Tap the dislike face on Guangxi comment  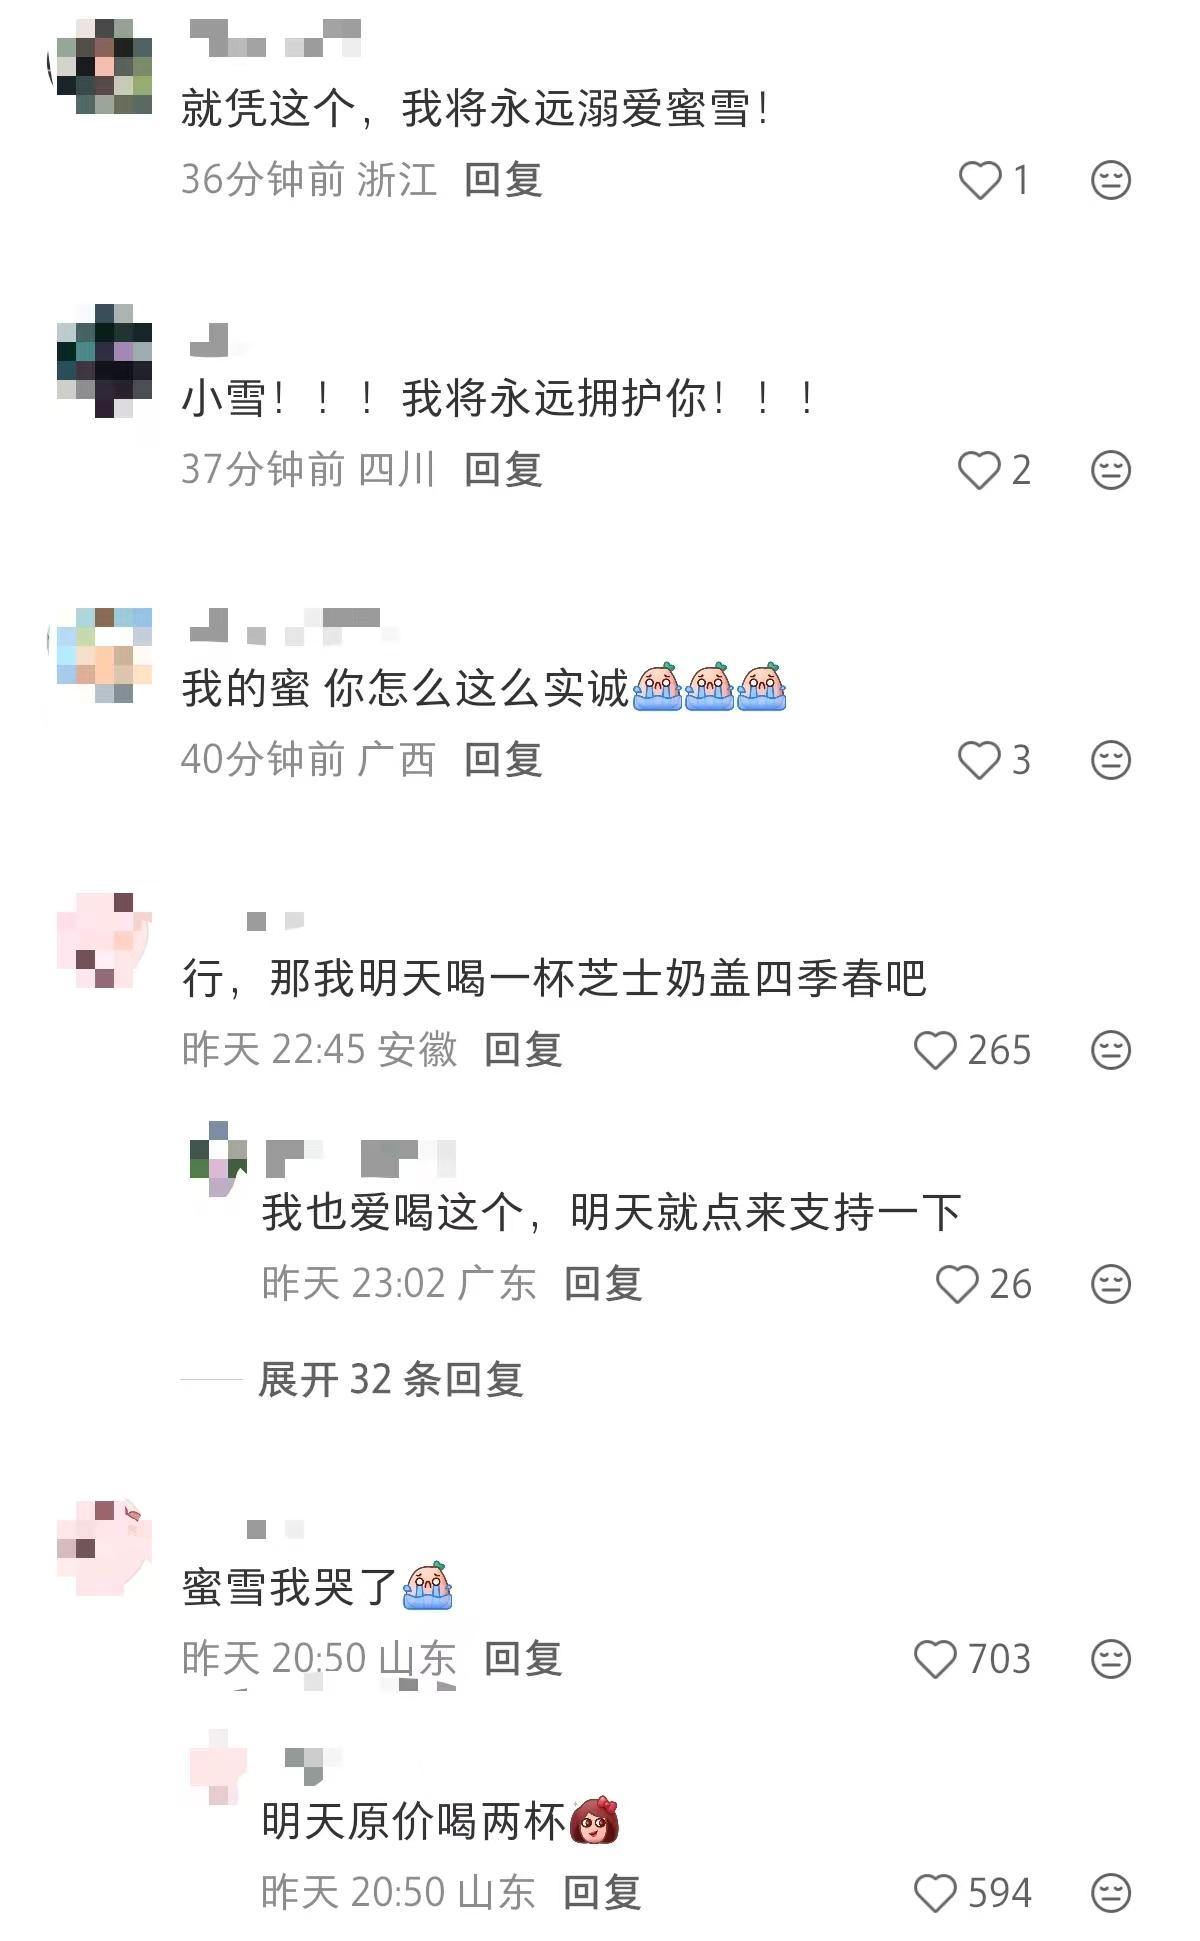[1110, 760]
